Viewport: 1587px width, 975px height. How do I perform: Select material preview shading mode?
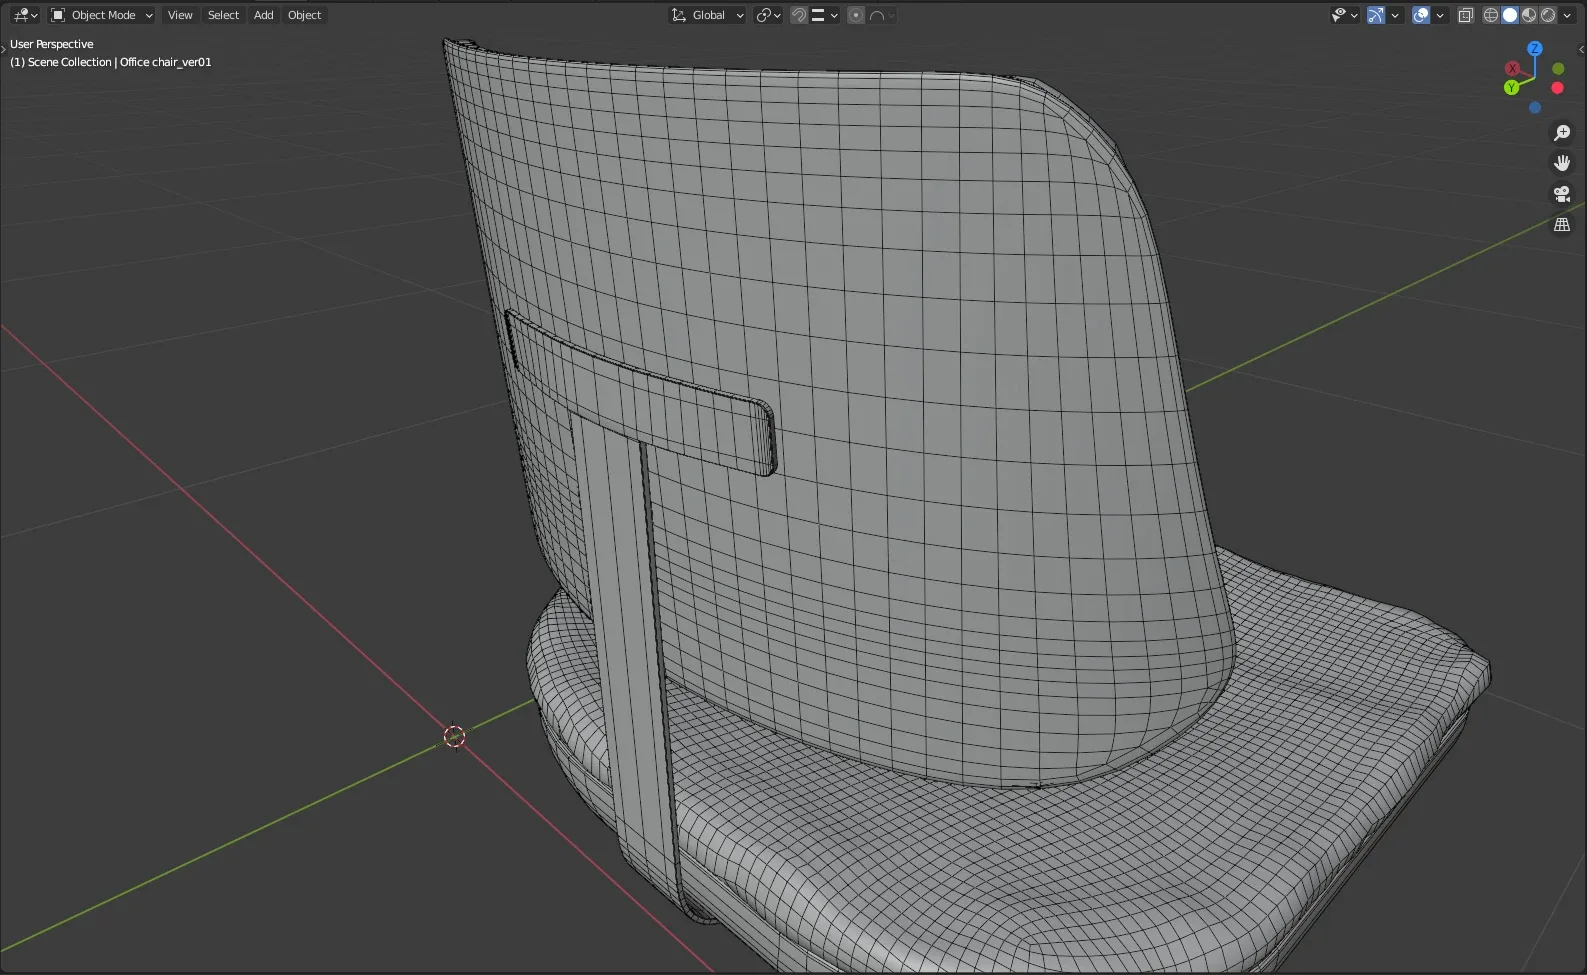tap(1529, 15)
